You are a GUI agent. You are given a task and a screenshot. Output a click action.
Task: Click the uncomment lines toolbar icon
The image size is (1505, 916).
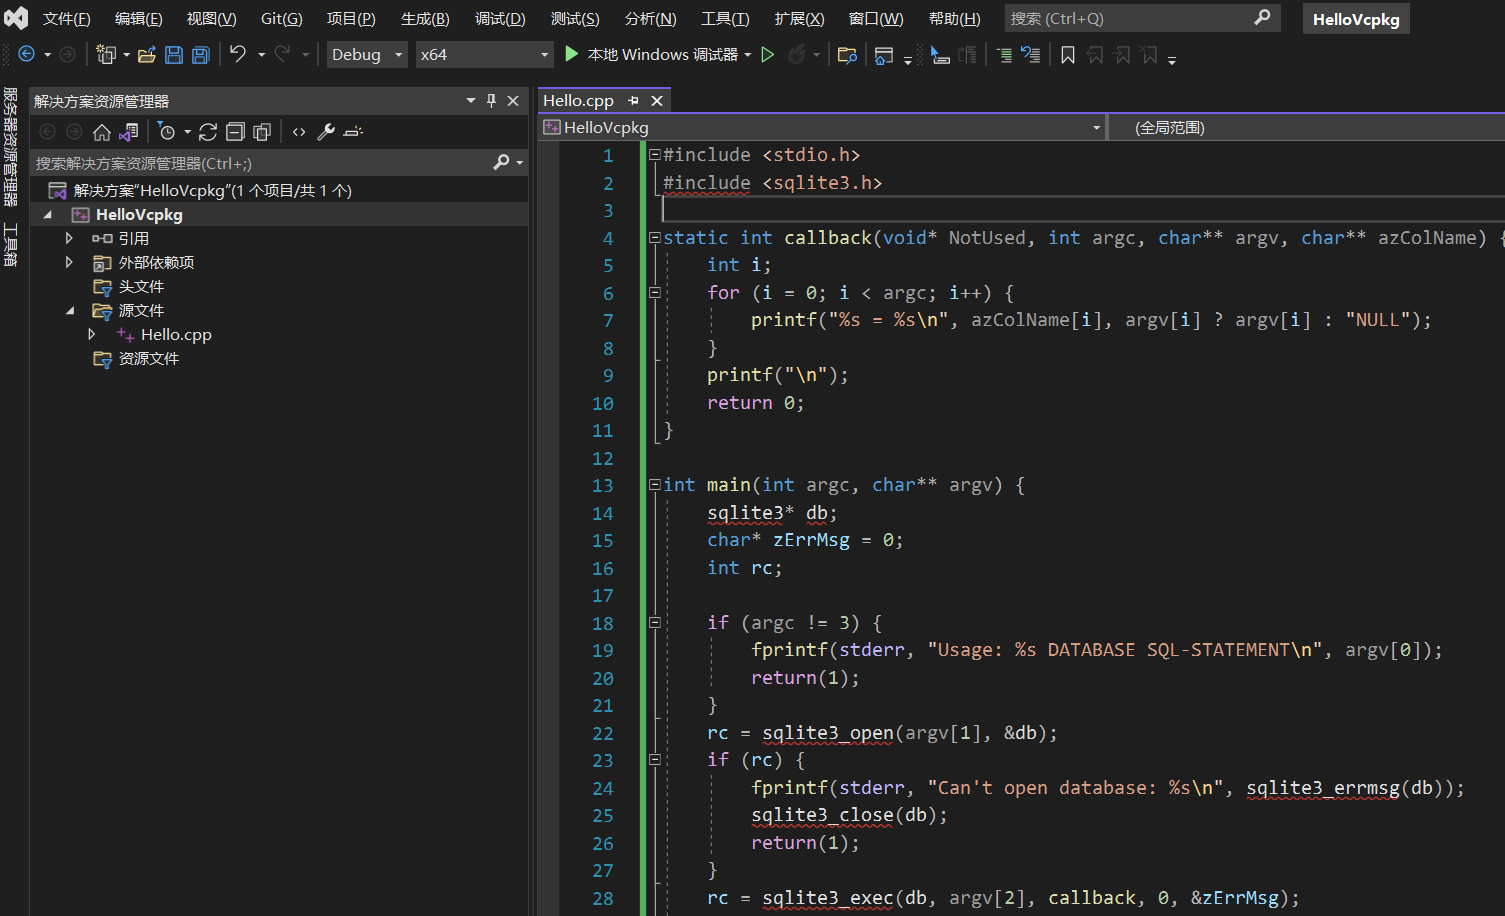(x=1031, y=55)
